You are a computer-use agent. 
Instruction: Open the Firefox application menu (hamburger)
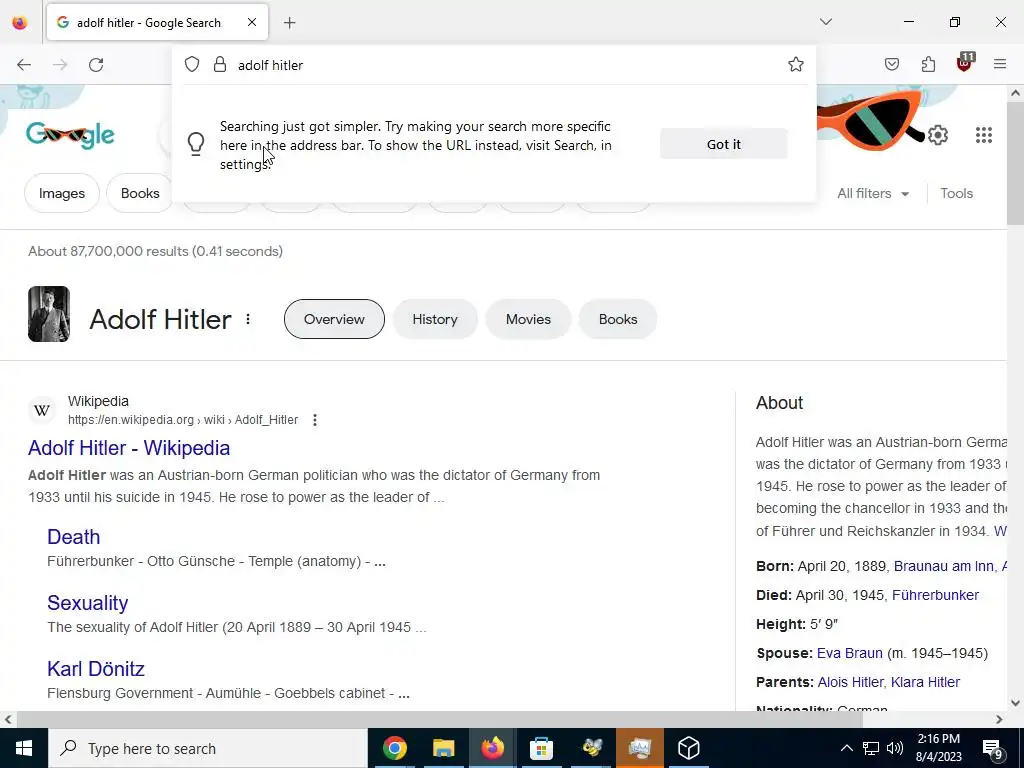click(x=1000, y=64)
